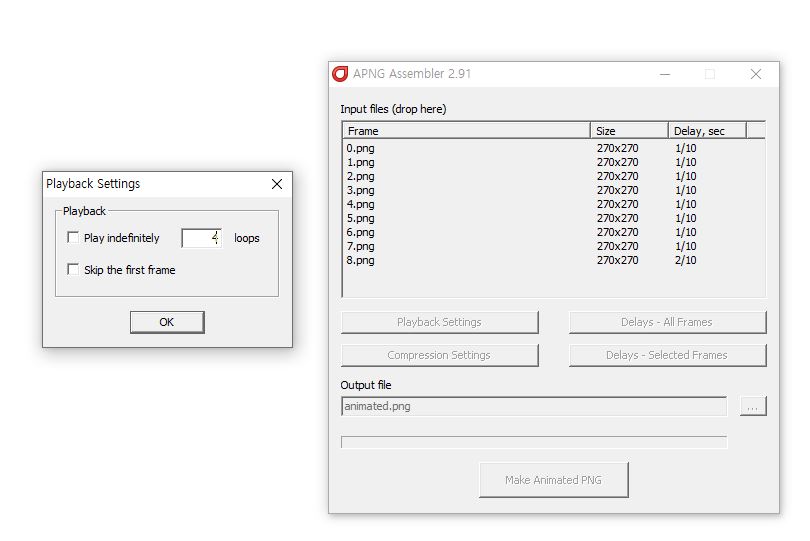810x541 pixels.
Task: Click the loops count input field
Action: 202,238
